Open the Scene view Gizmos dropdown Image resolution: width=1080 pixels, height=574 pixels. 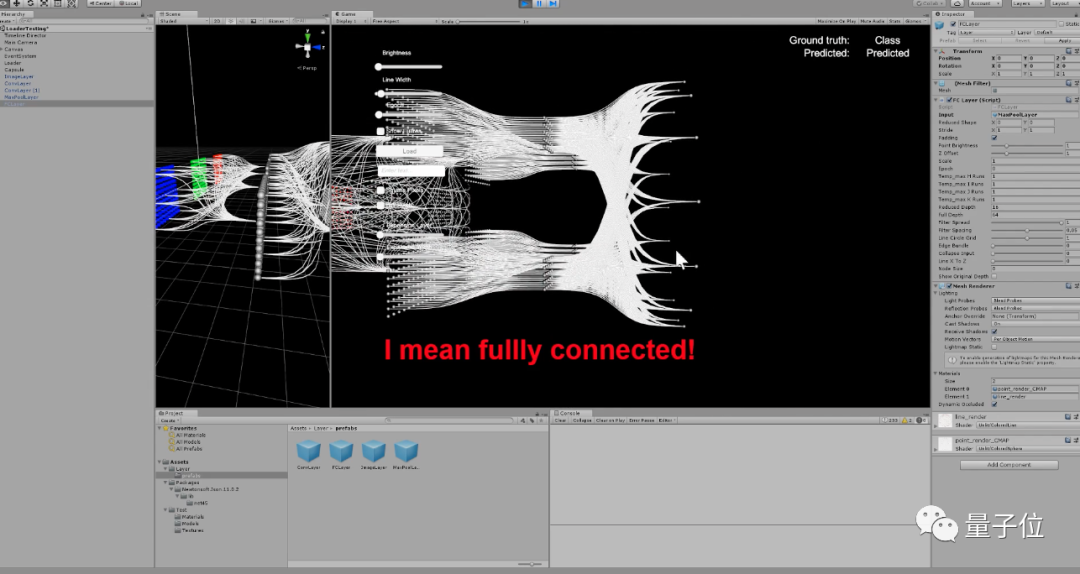pos(278,21)
